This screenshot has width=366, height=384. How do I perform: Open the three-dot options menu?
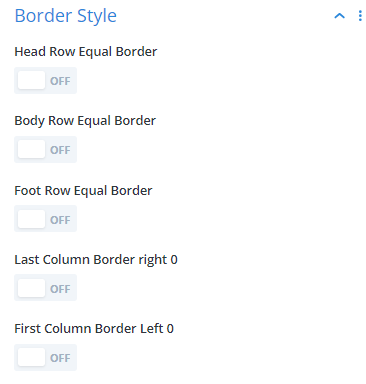click(x=360, y=16)
